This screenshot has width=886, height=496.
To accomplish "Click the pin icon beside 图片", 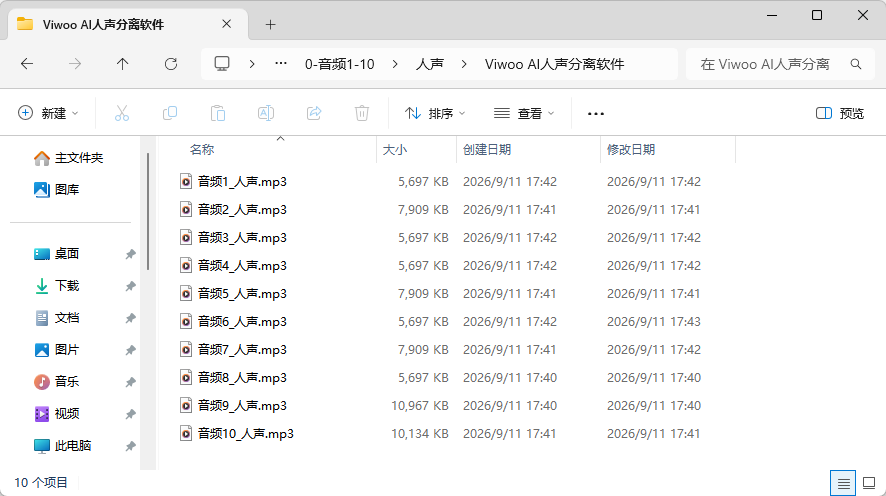I will click(131, 350).
